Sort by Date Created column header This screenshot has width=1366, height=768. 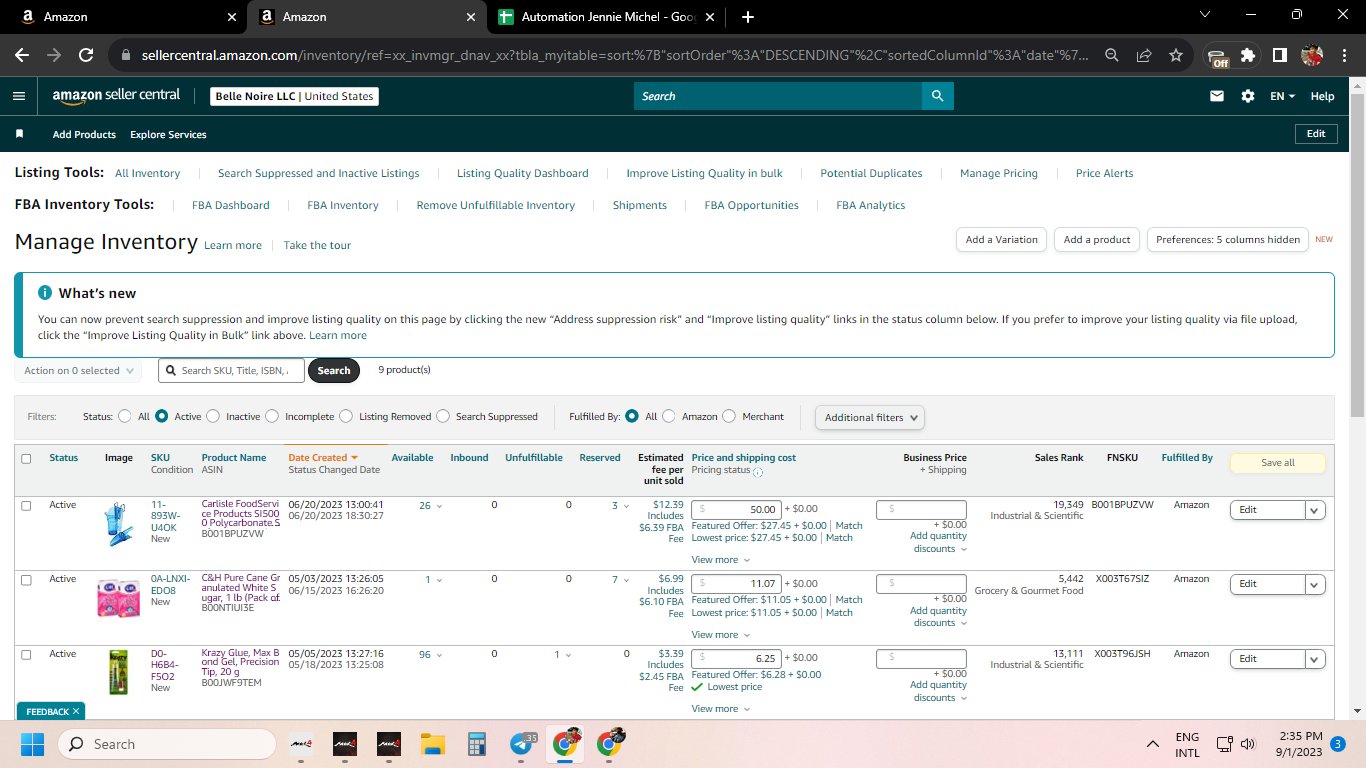pyautogui.click(x=323, y=458)
